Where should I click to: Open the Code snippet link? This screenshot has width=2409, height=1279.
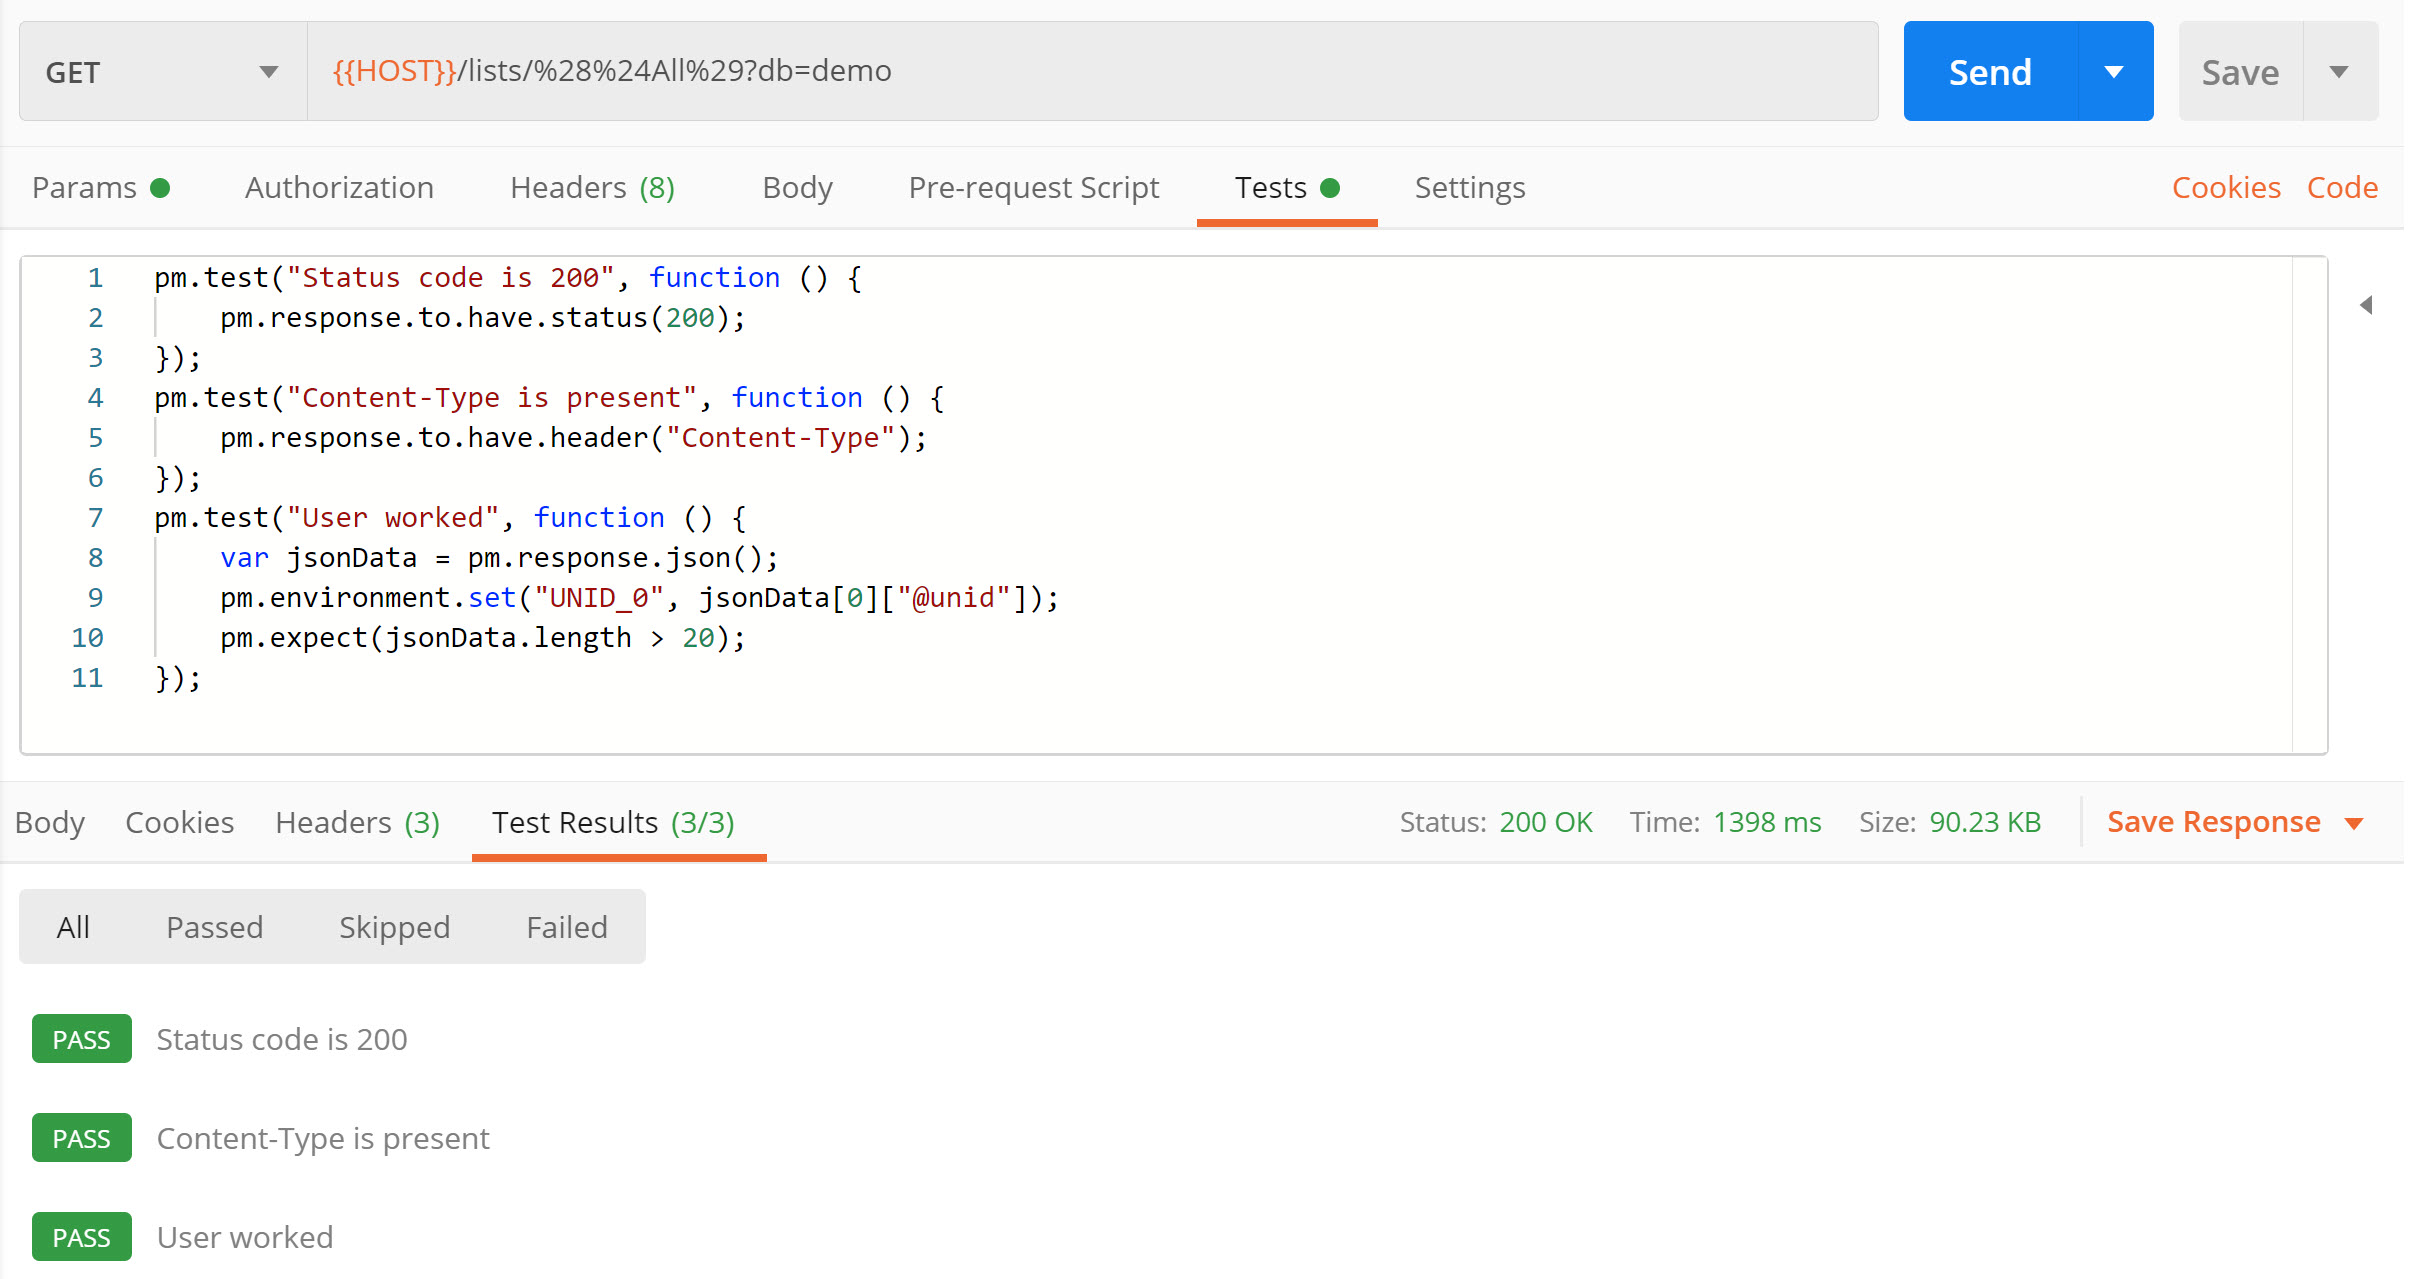click(2341, 188)
